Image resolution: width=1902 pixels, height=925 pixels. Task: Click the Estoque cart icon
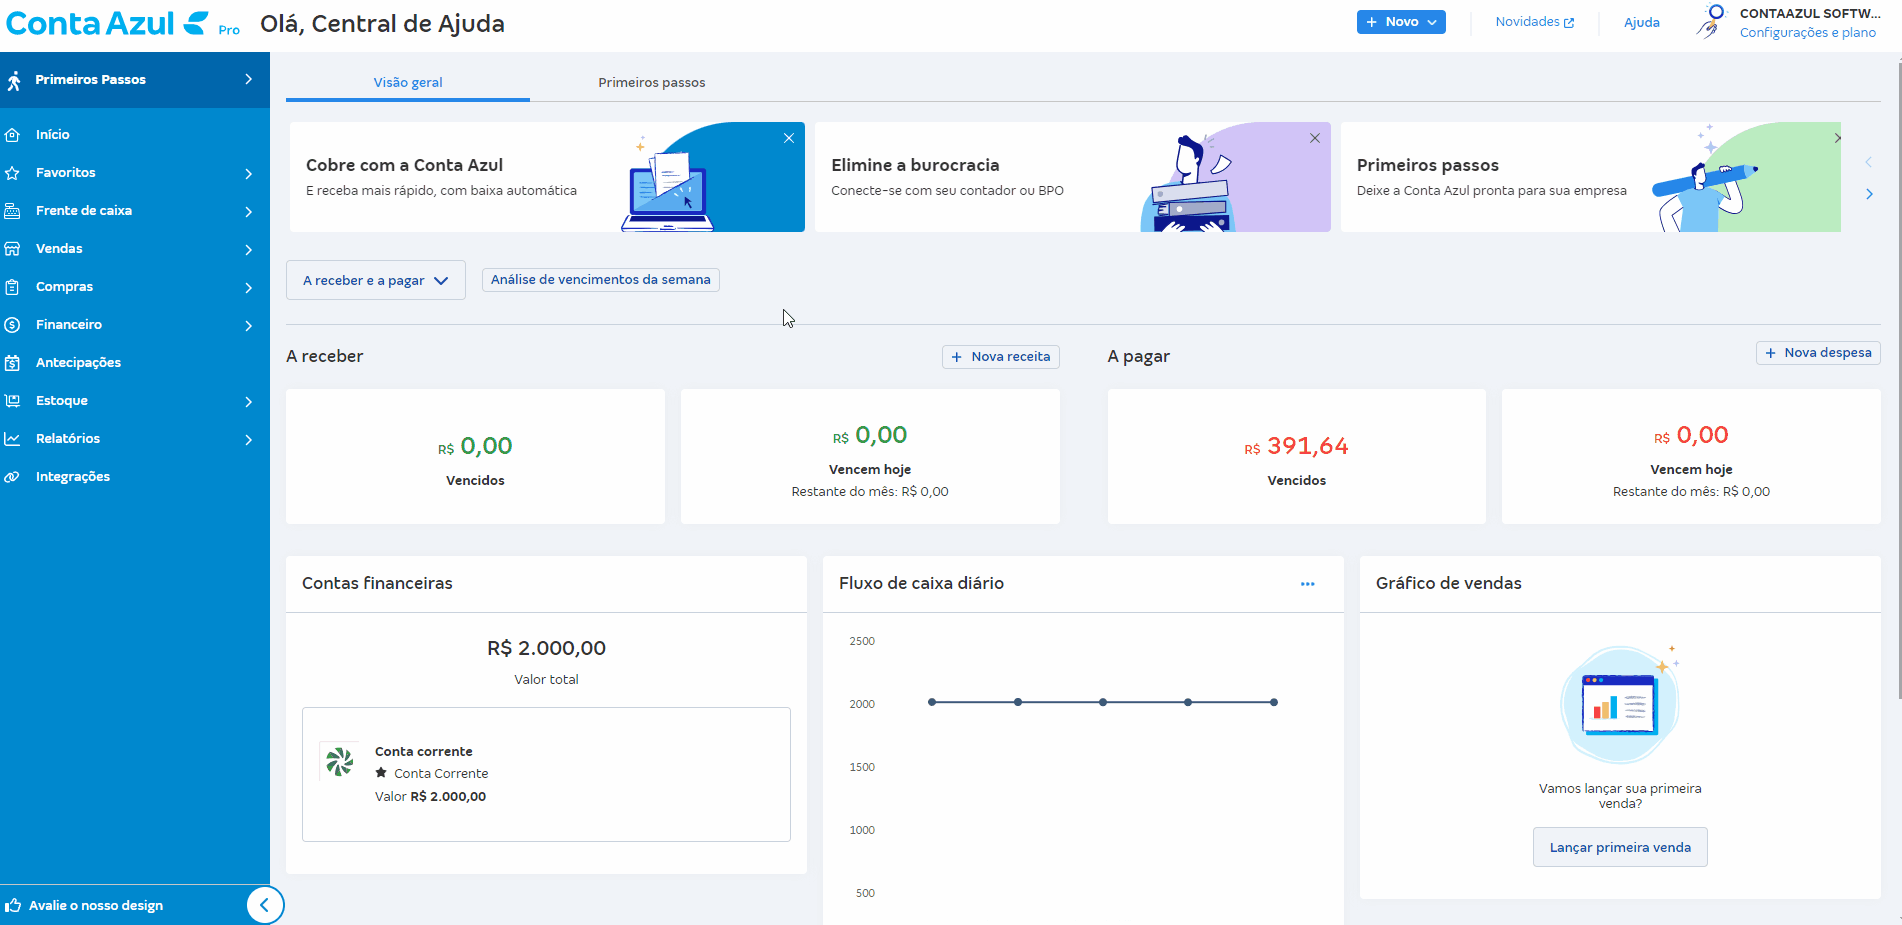click(x=13, y=401)
